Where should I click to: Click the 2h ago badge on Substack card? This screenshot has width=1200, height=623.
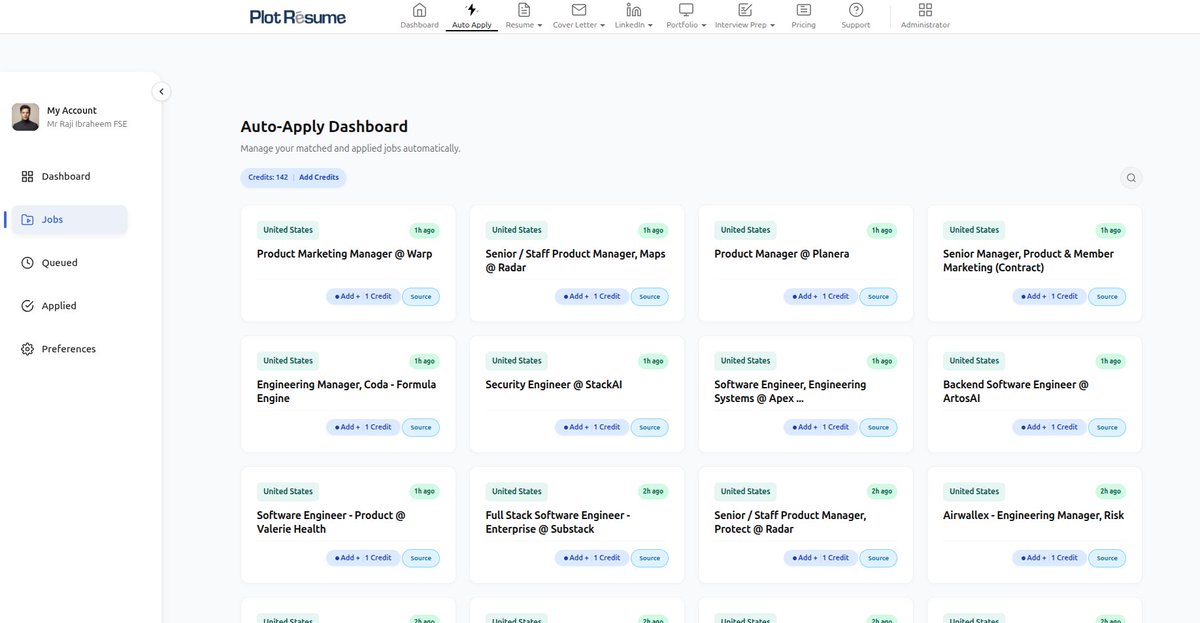(x=654, y=492)
